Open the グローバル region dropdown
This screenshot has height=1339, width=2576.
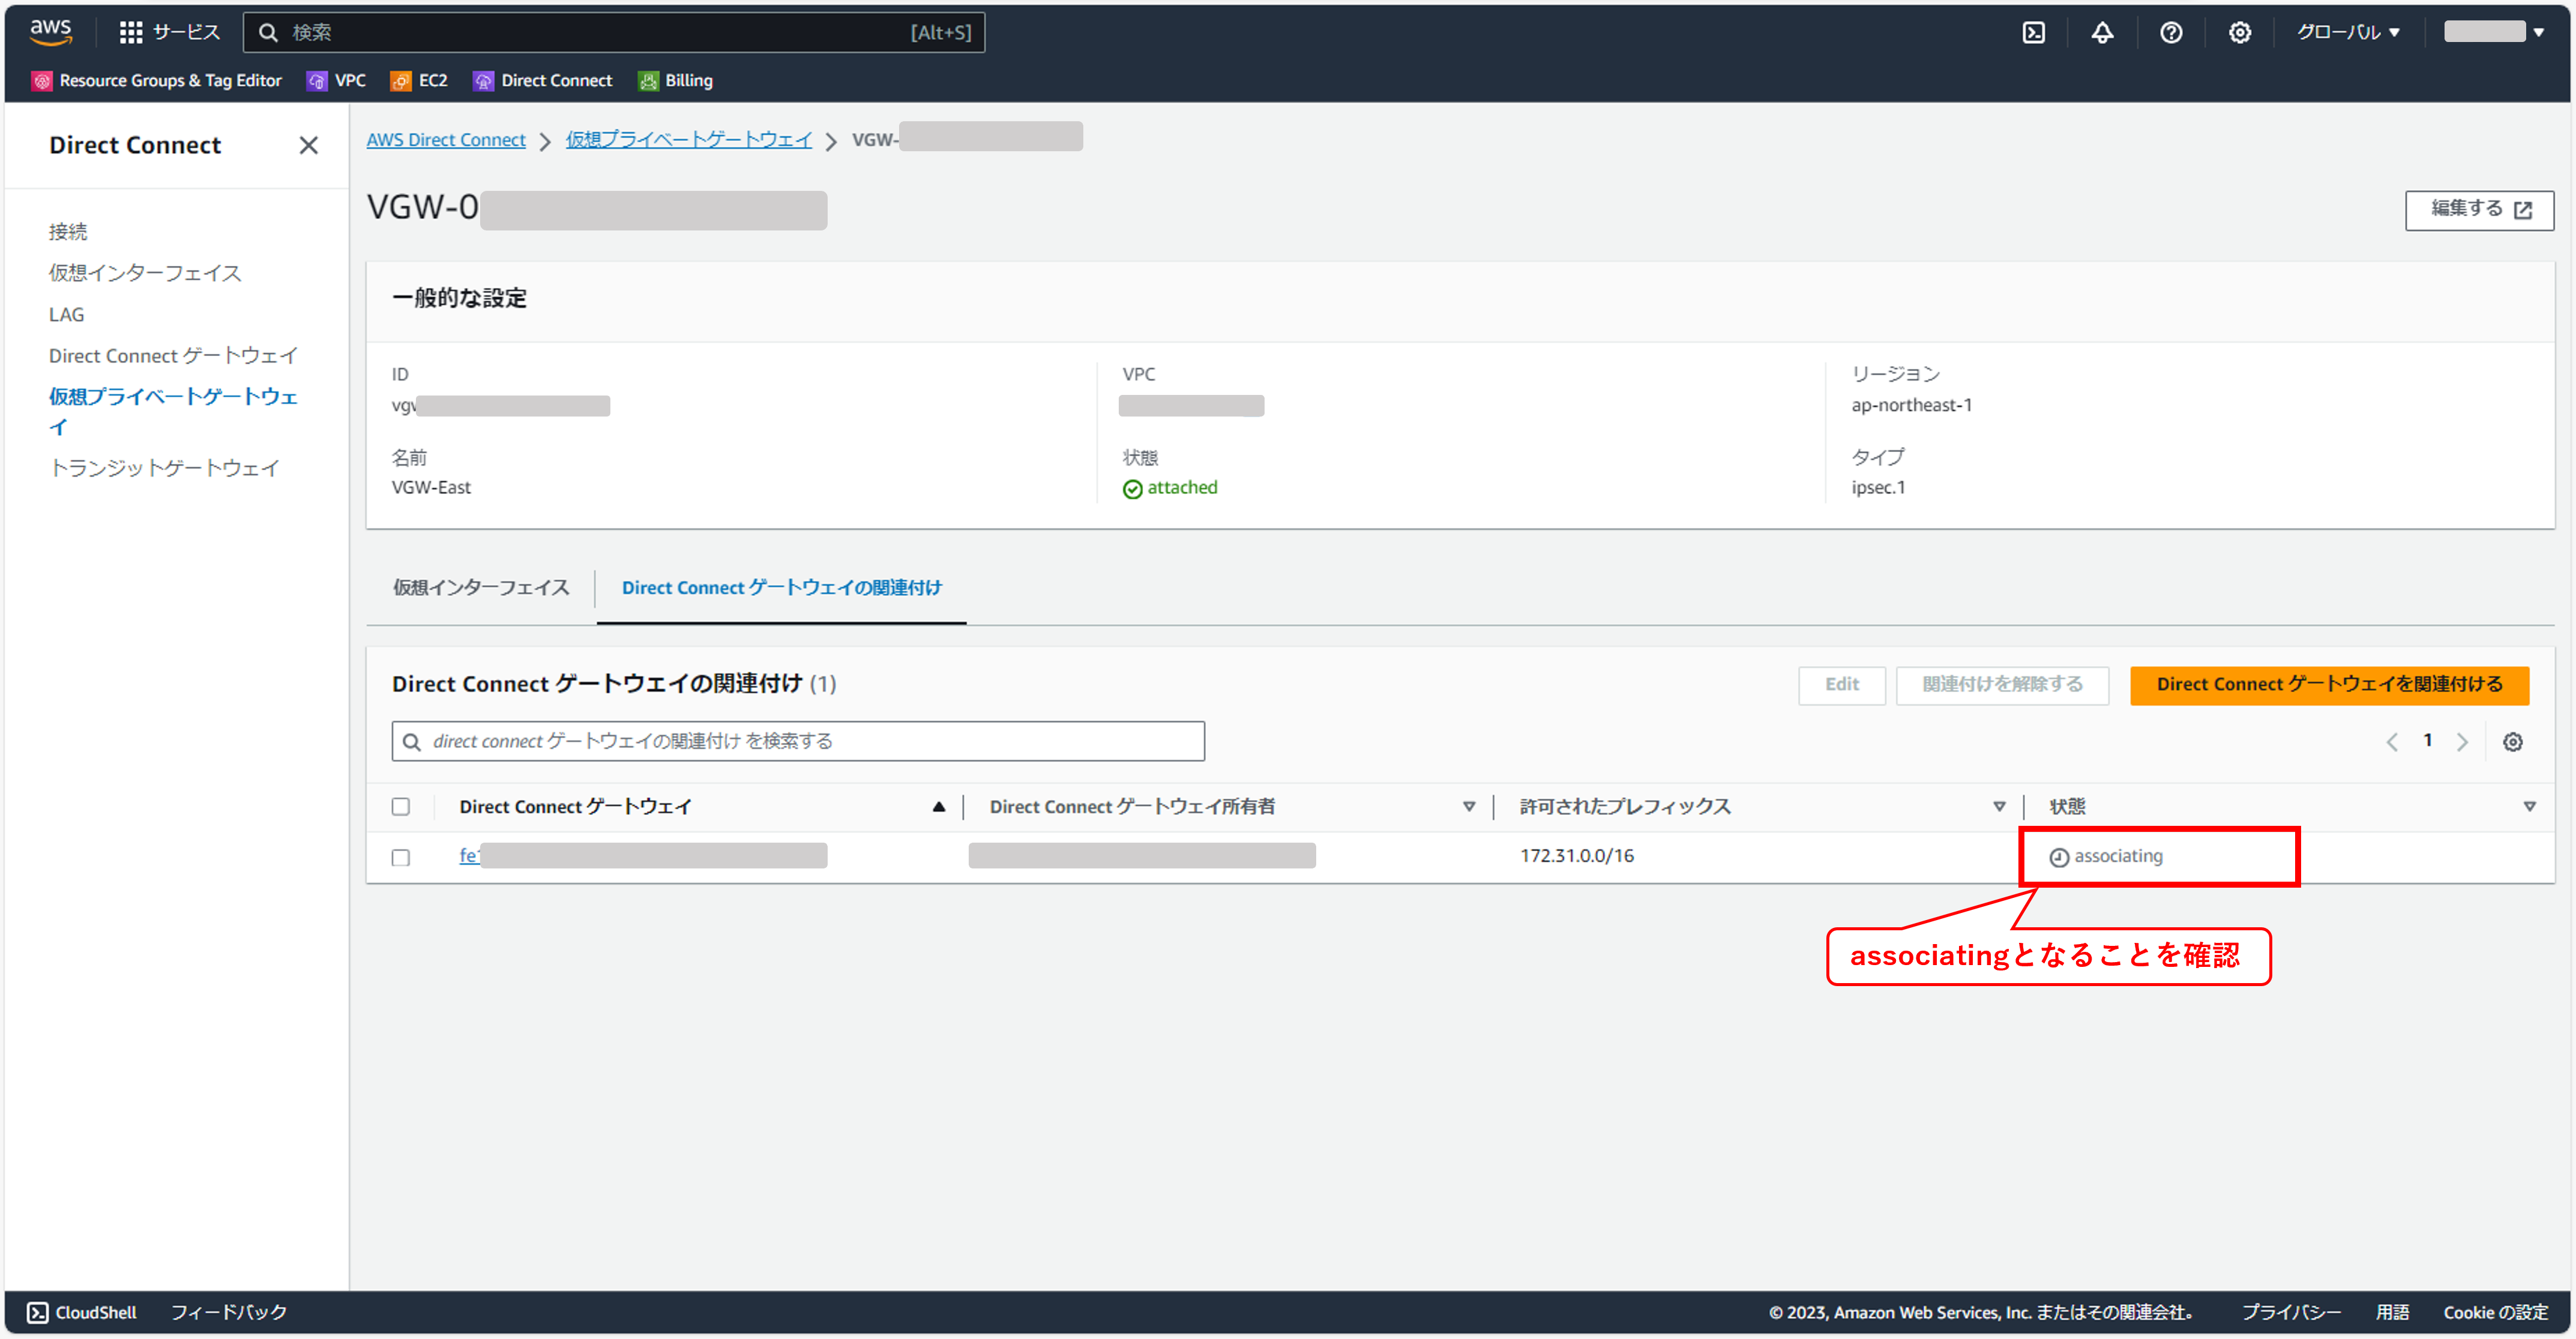point(2347,32)
